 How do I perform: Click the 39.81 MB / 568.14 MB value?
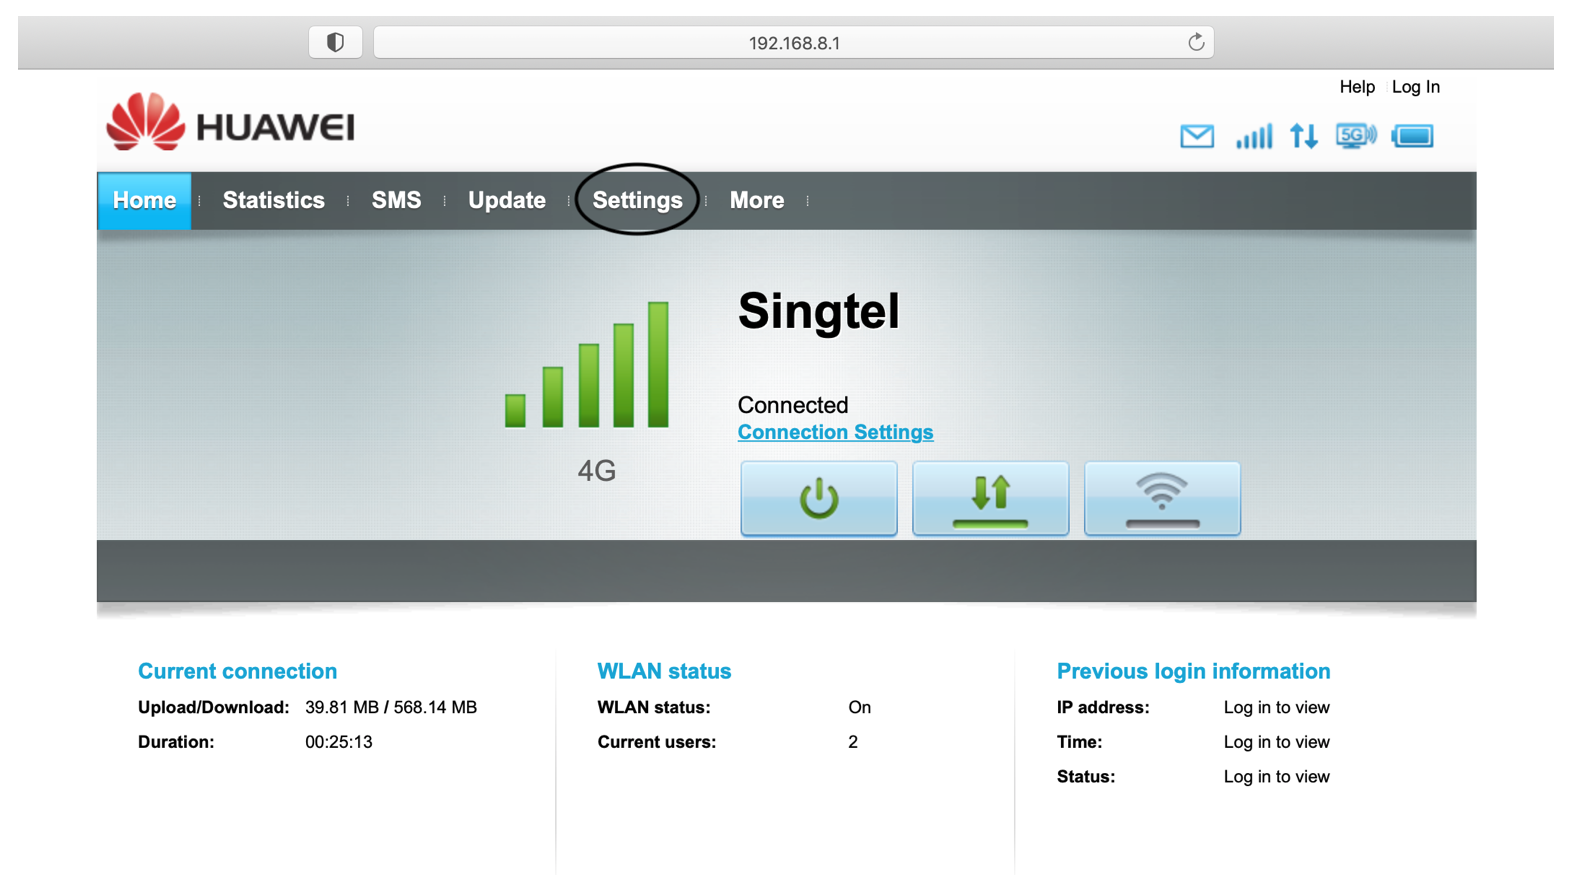click(391, 707)
